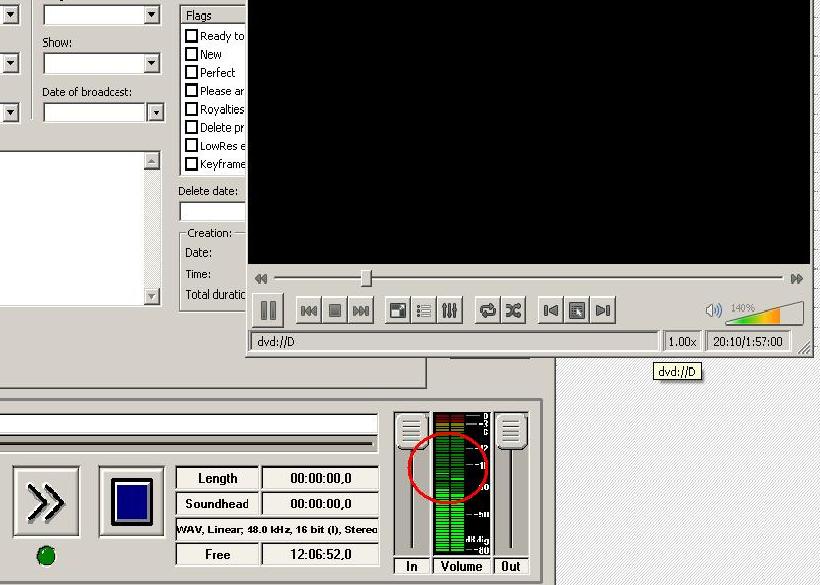
Task: Click the "Delete date" input field
Action: tap(213, 212)
